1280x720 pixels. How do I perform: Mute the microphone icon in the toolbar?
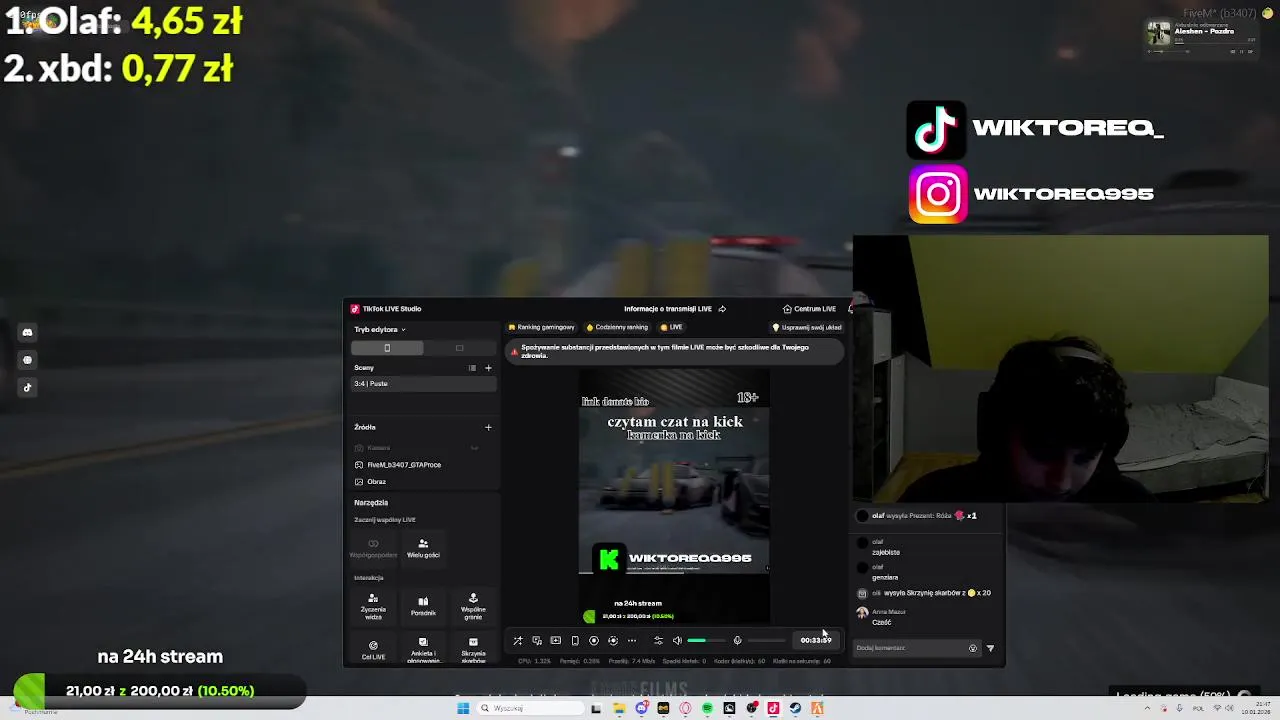738,641
